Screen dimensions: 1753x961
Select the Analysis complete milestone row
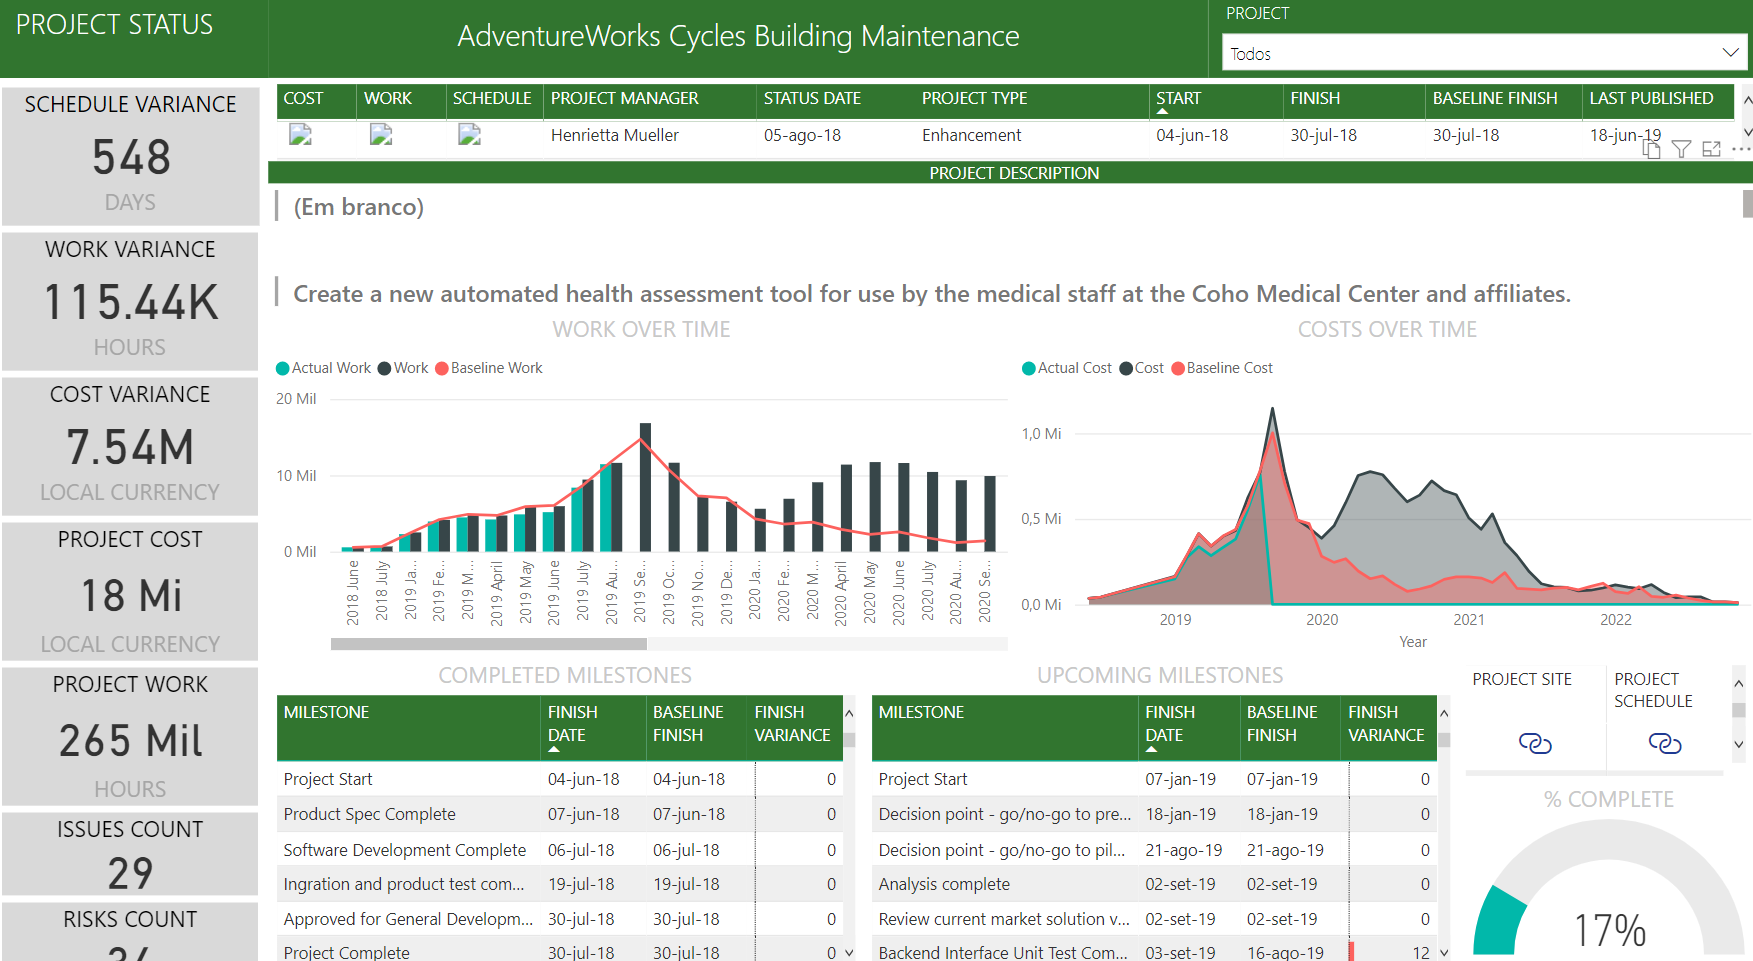point(1154,884)
